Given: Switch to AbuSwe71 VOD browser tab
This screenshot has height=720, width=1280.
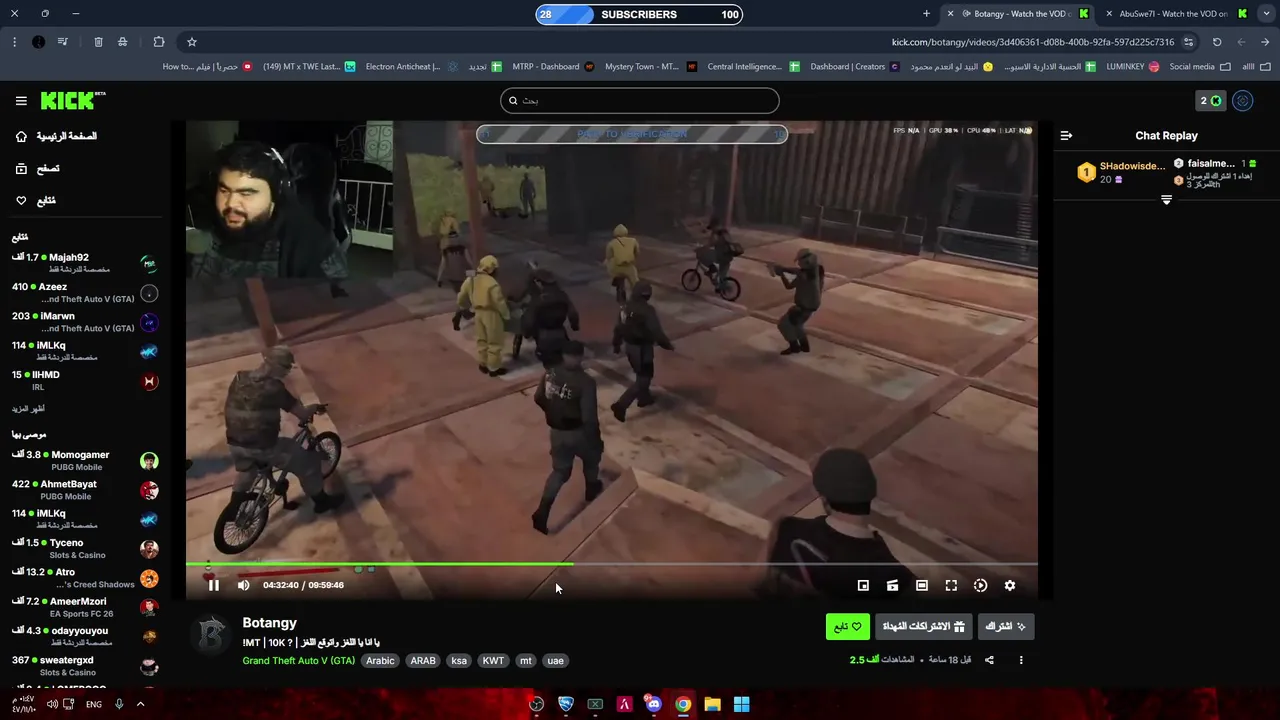Looking at the screenshot, I should coord(1175,14).
